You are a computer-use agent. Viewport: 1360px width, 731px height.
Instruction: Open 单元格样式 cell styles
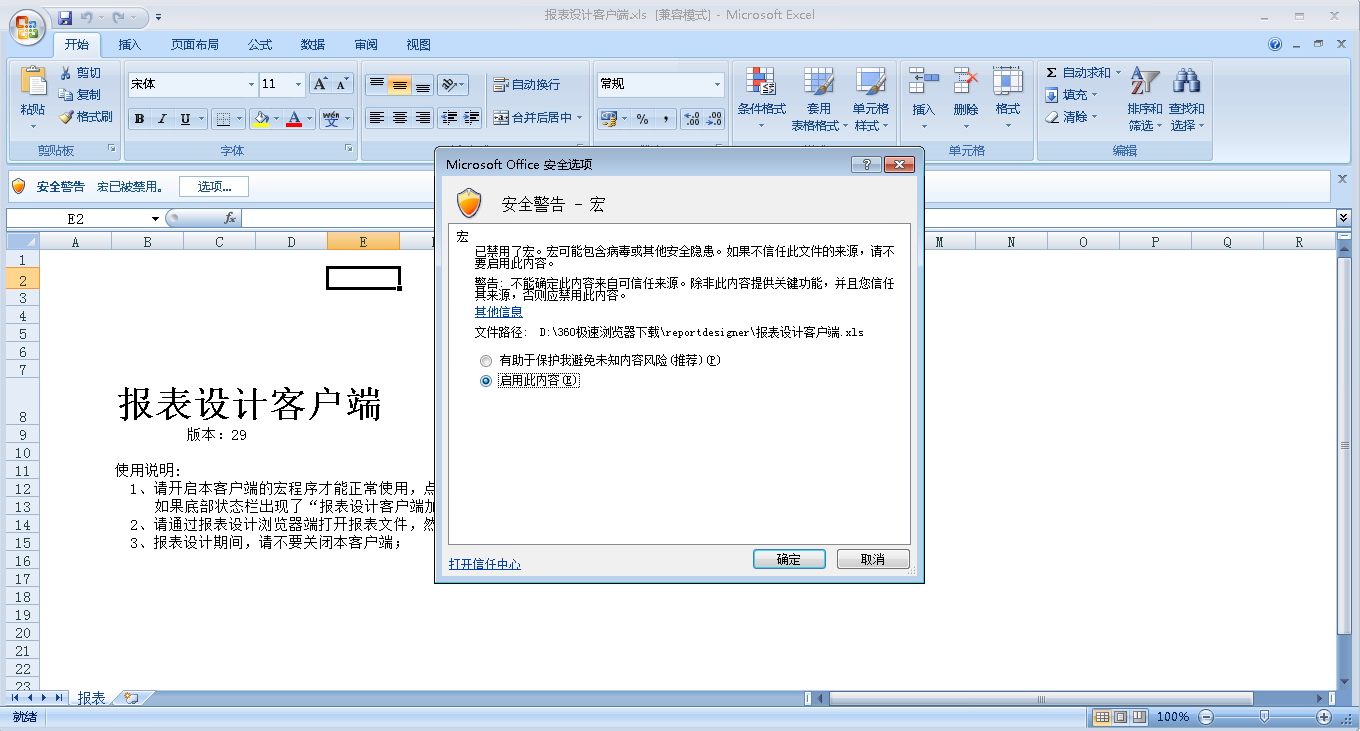pyautogui.click(x=871, y=98)
